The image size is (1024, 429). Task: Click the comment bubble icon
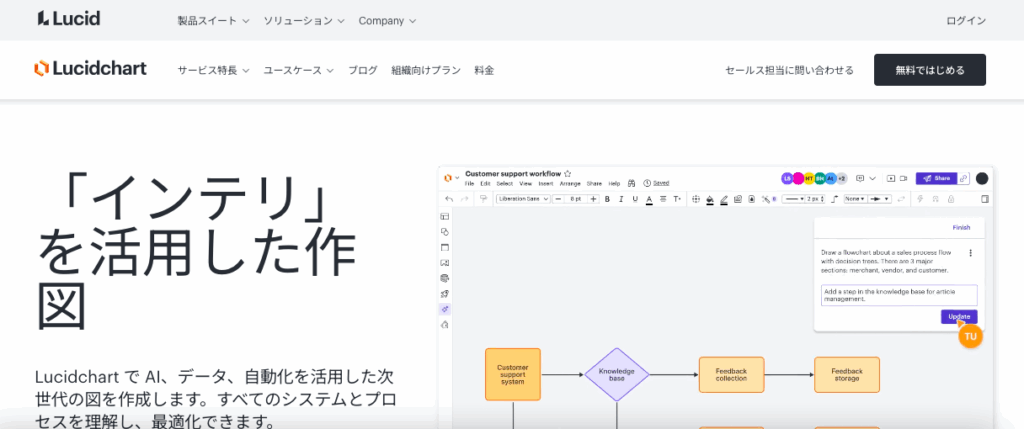coord(860,178)
